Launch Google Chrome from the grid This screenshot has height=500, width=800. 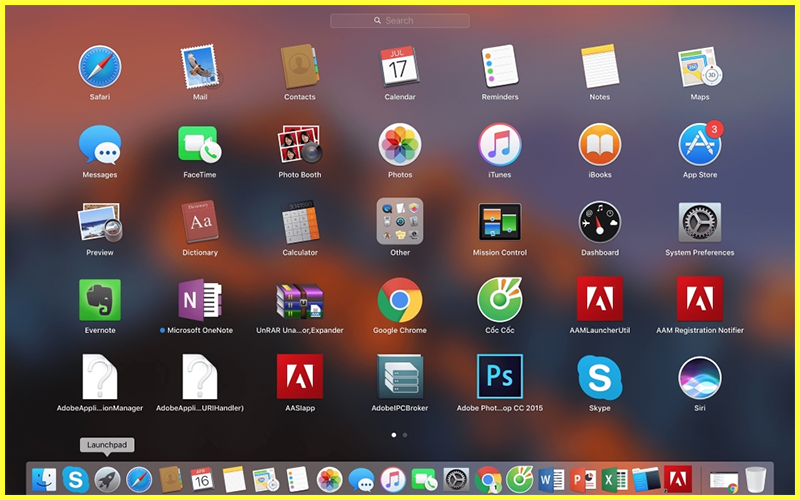pos(400,300)
